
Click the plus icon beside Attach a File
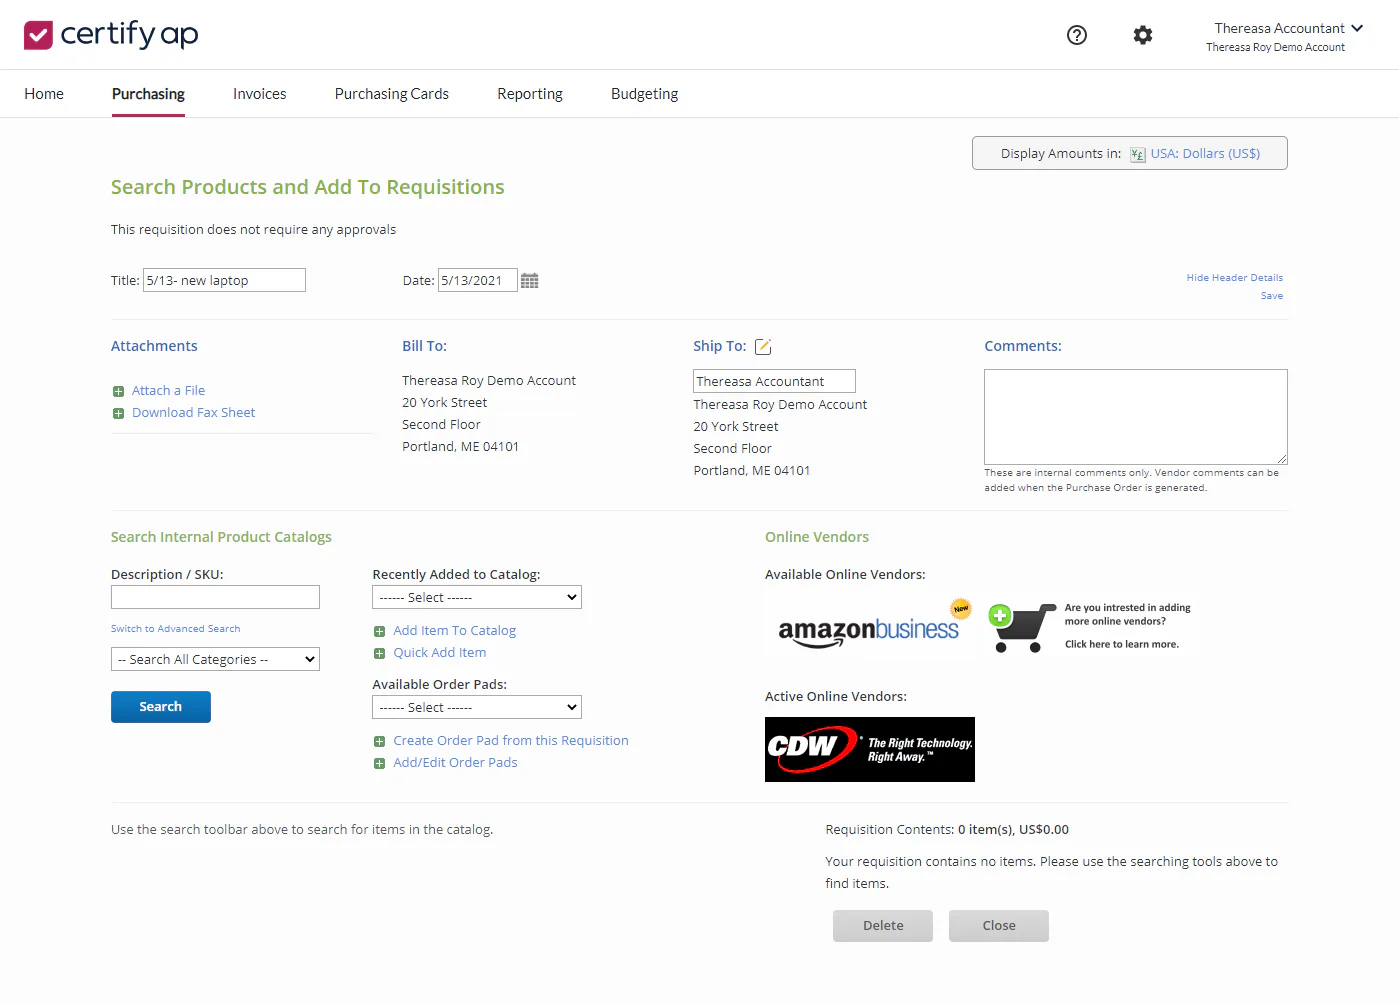click(118, 391)
